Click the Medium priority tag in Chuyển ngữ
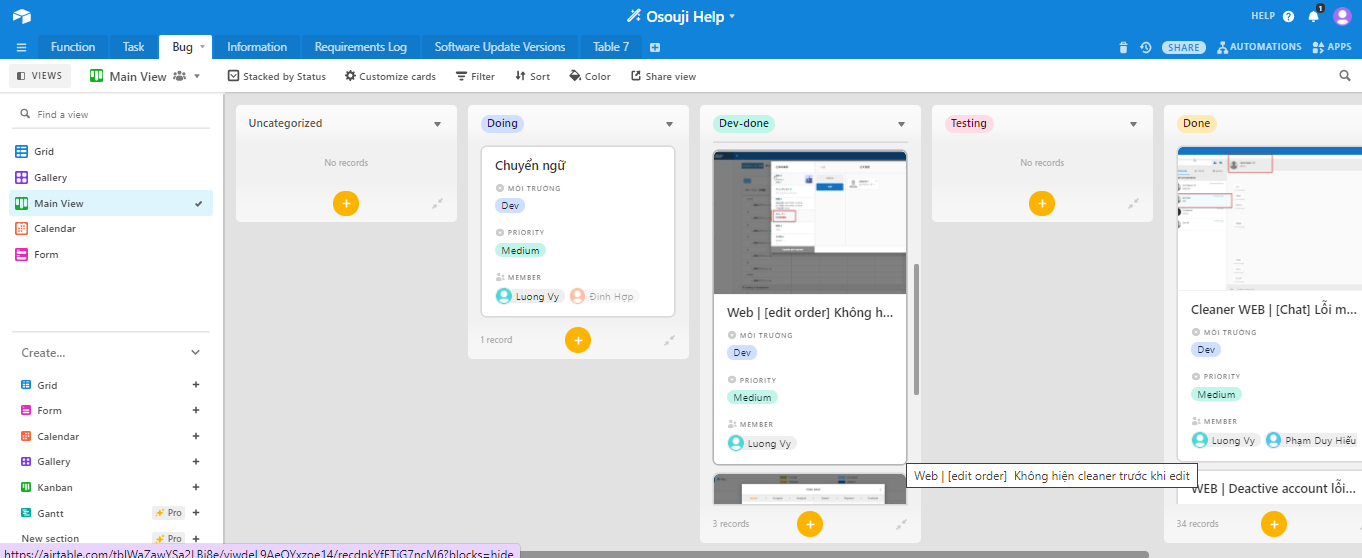This screenshot has height=558, width=1362. [520, 251]
